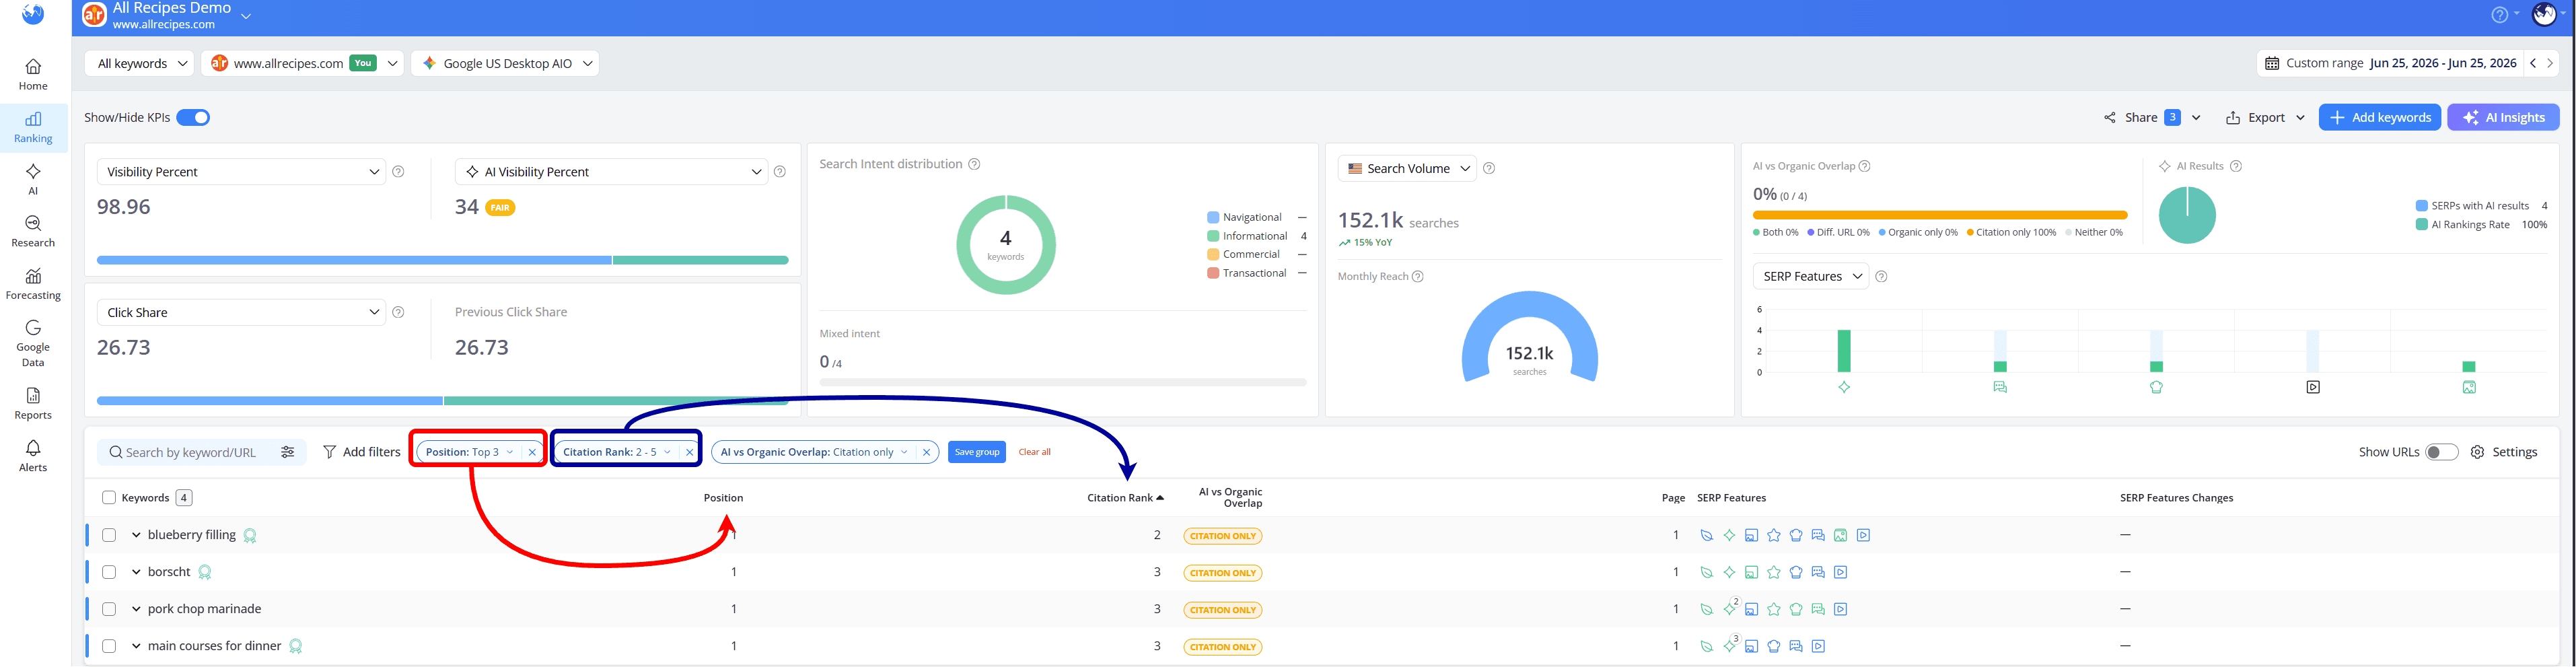Open advanced search options slider icon

288,452
